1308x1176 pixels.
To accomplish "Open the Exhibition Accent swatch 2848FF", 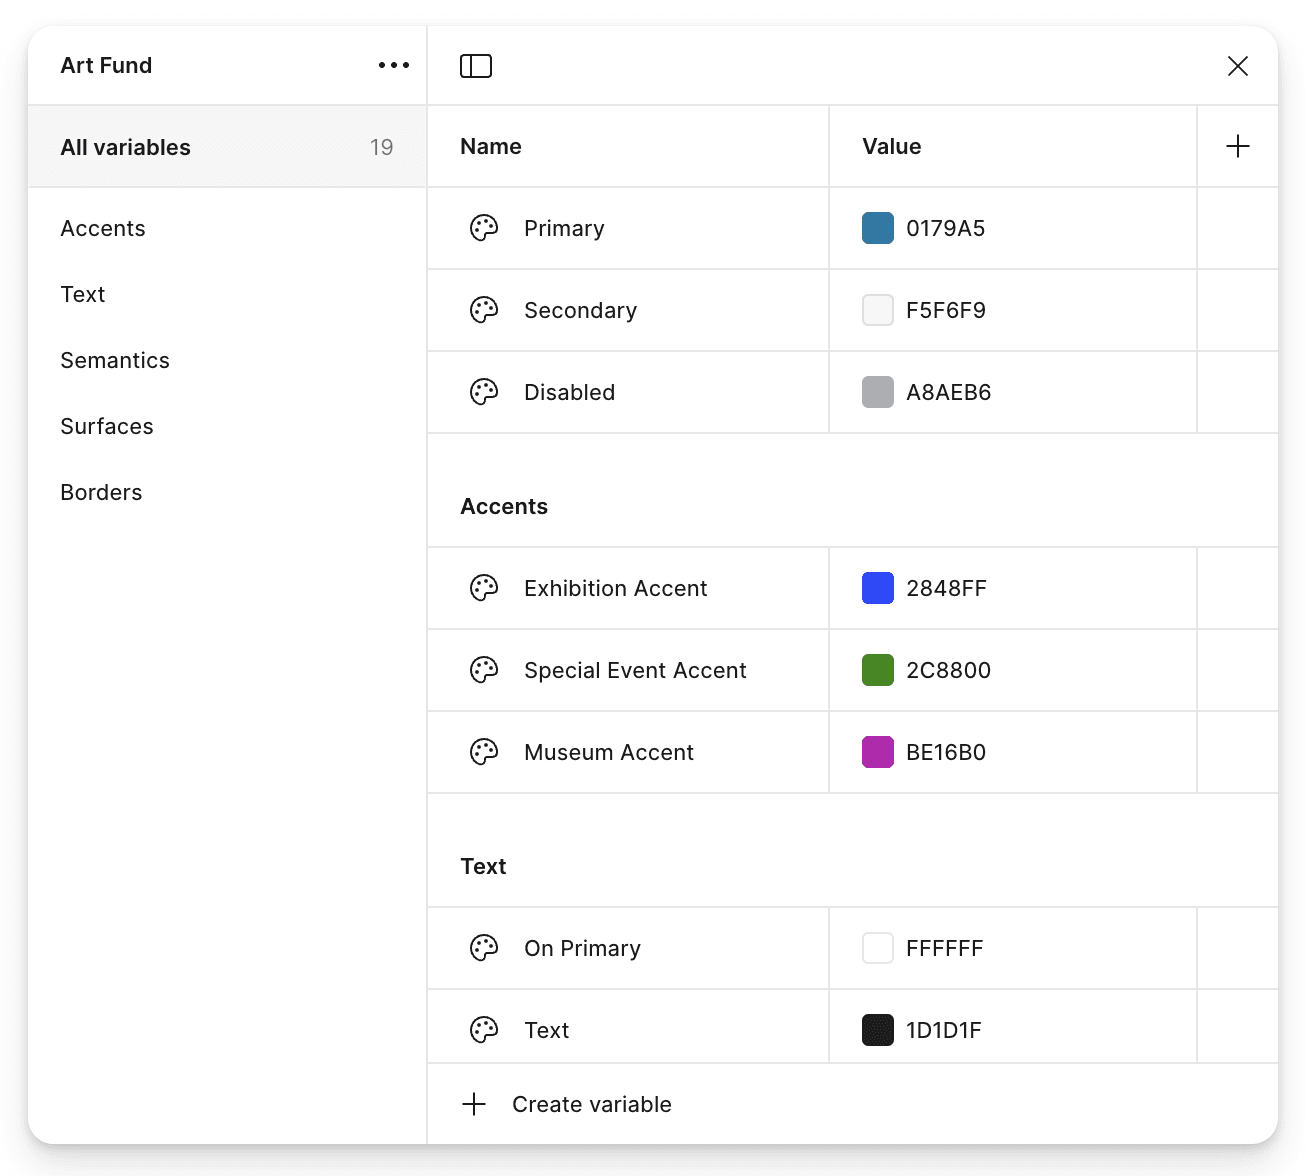I will pyautogui.click(x=878, y=588).
